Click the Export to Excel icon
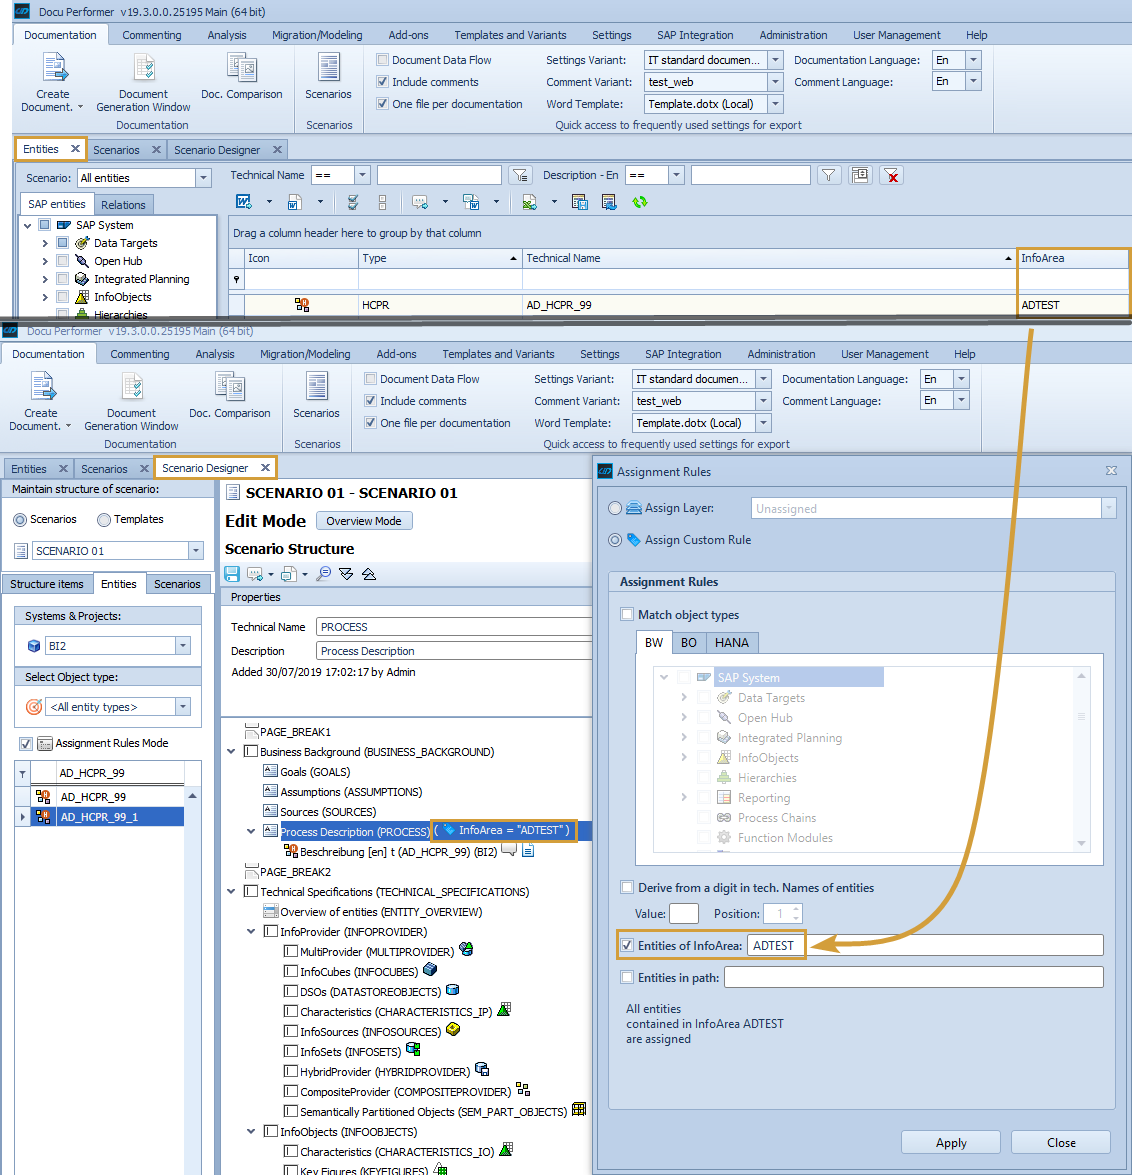The image size is (1132, 1175). [x=527, y=201]
